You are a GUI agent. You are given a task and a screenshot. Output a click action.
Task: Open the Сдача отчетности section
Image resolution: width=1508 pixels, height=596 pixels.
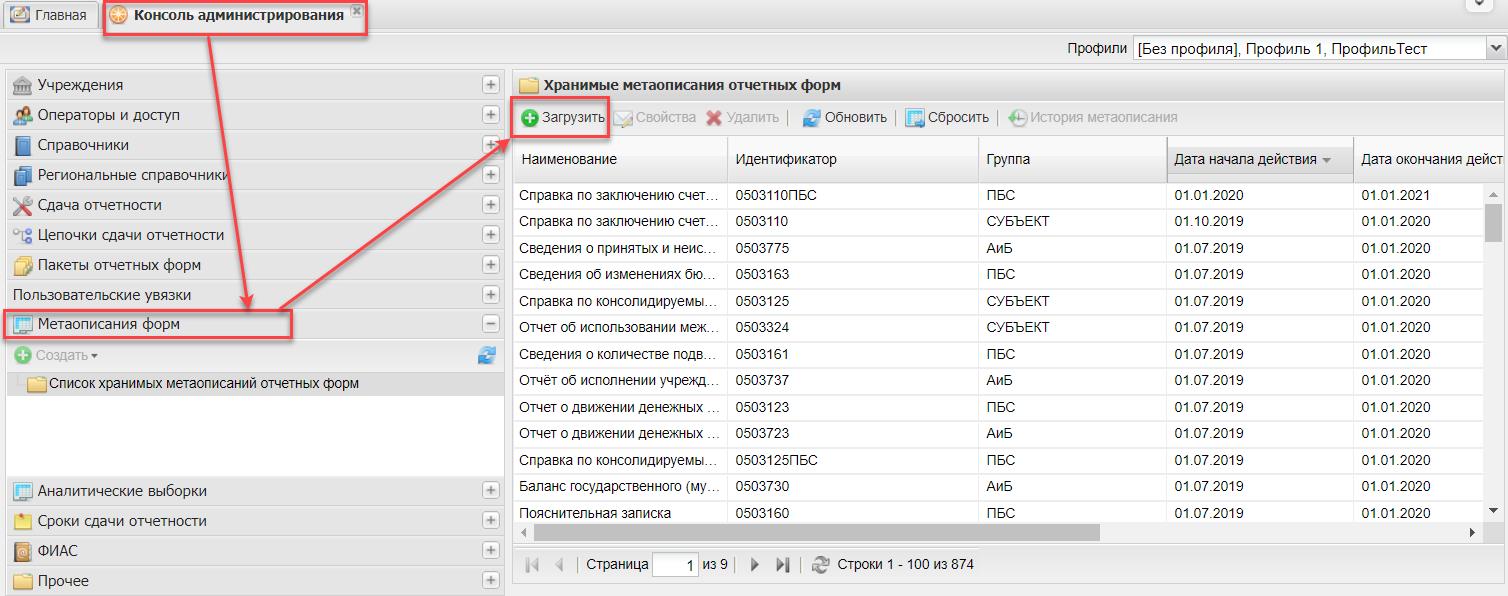[99, 205]
